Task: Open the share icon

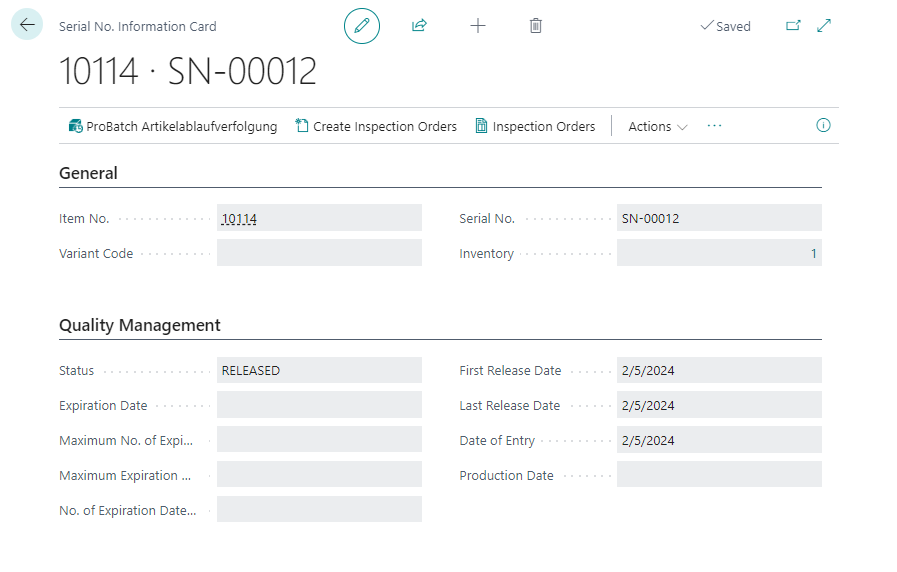Action: pyautogui.click(x=419, y=26)
